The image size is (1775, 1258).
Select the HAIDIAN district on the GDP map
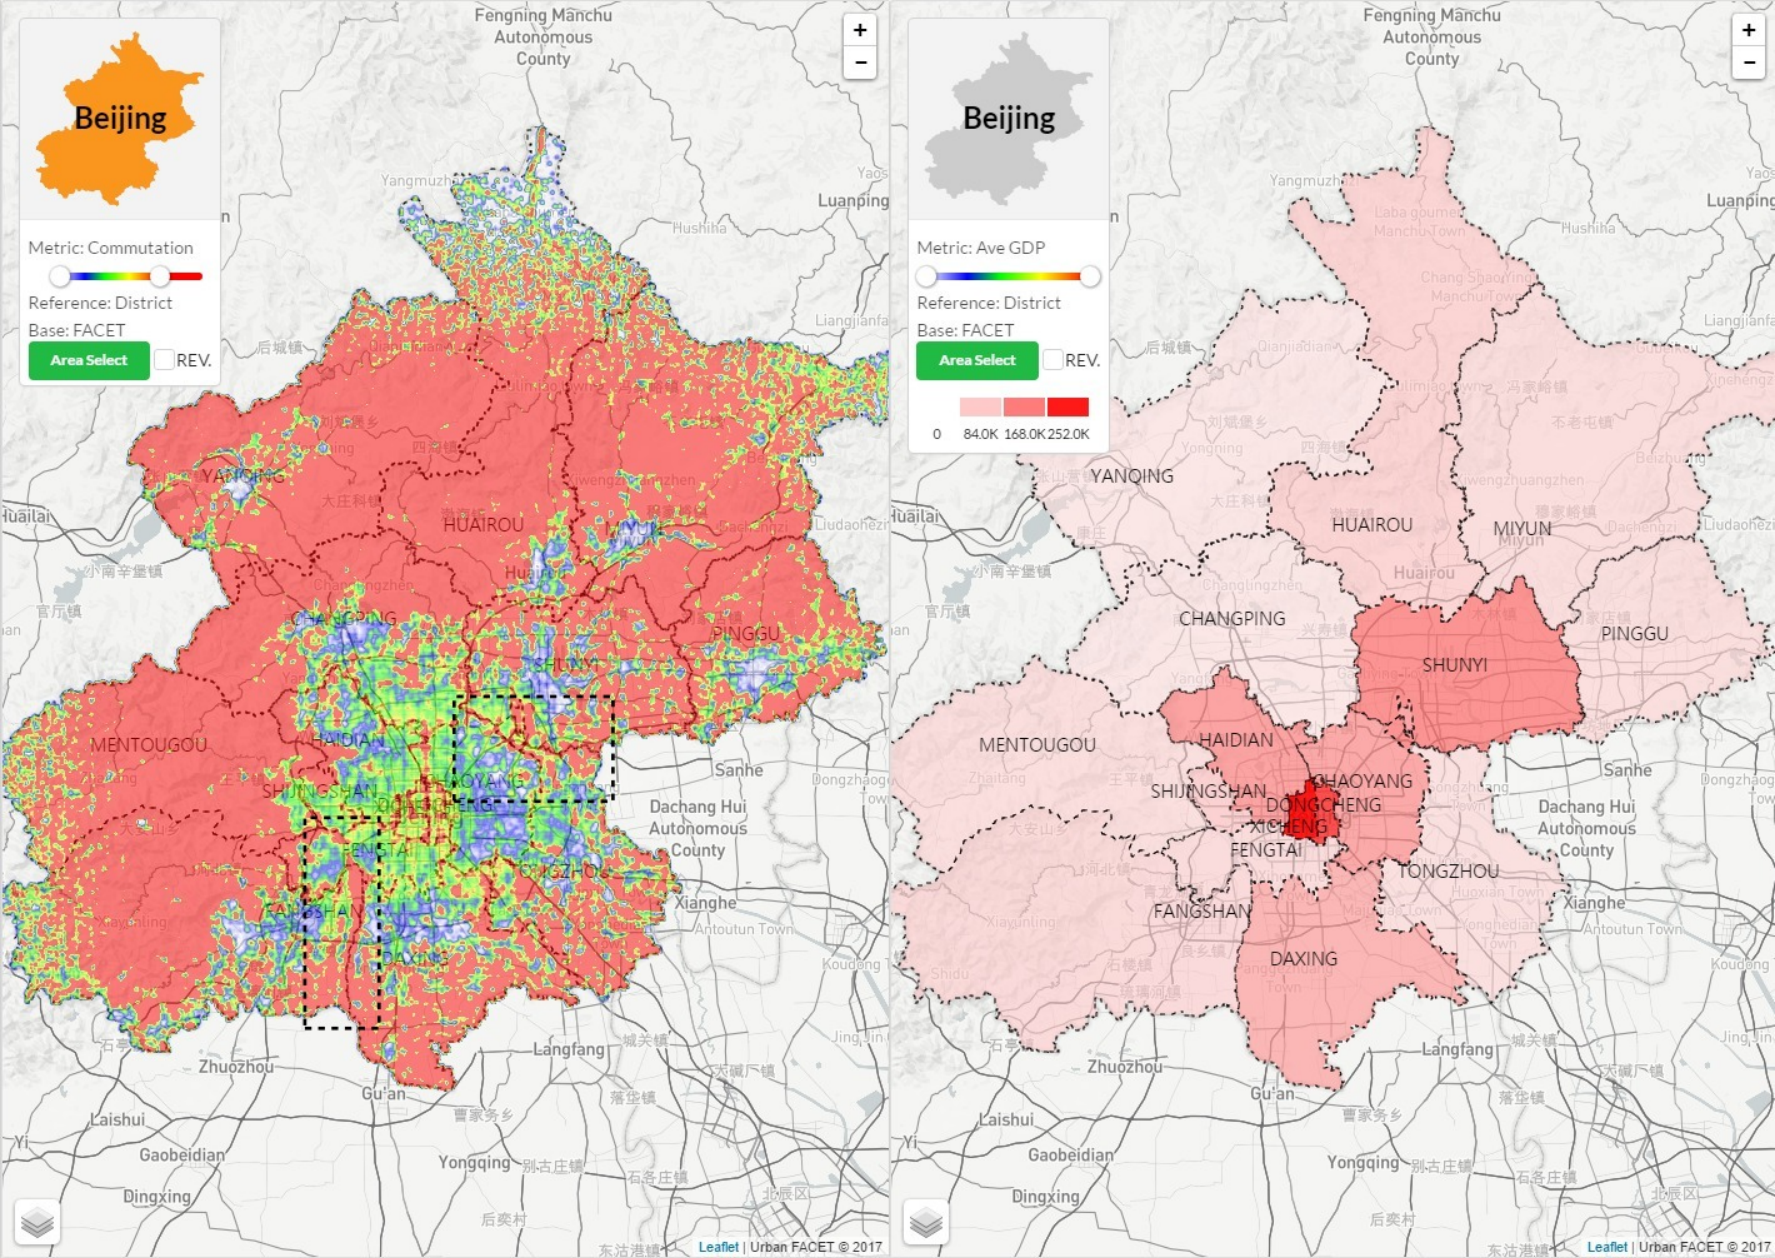[1237, 740]
